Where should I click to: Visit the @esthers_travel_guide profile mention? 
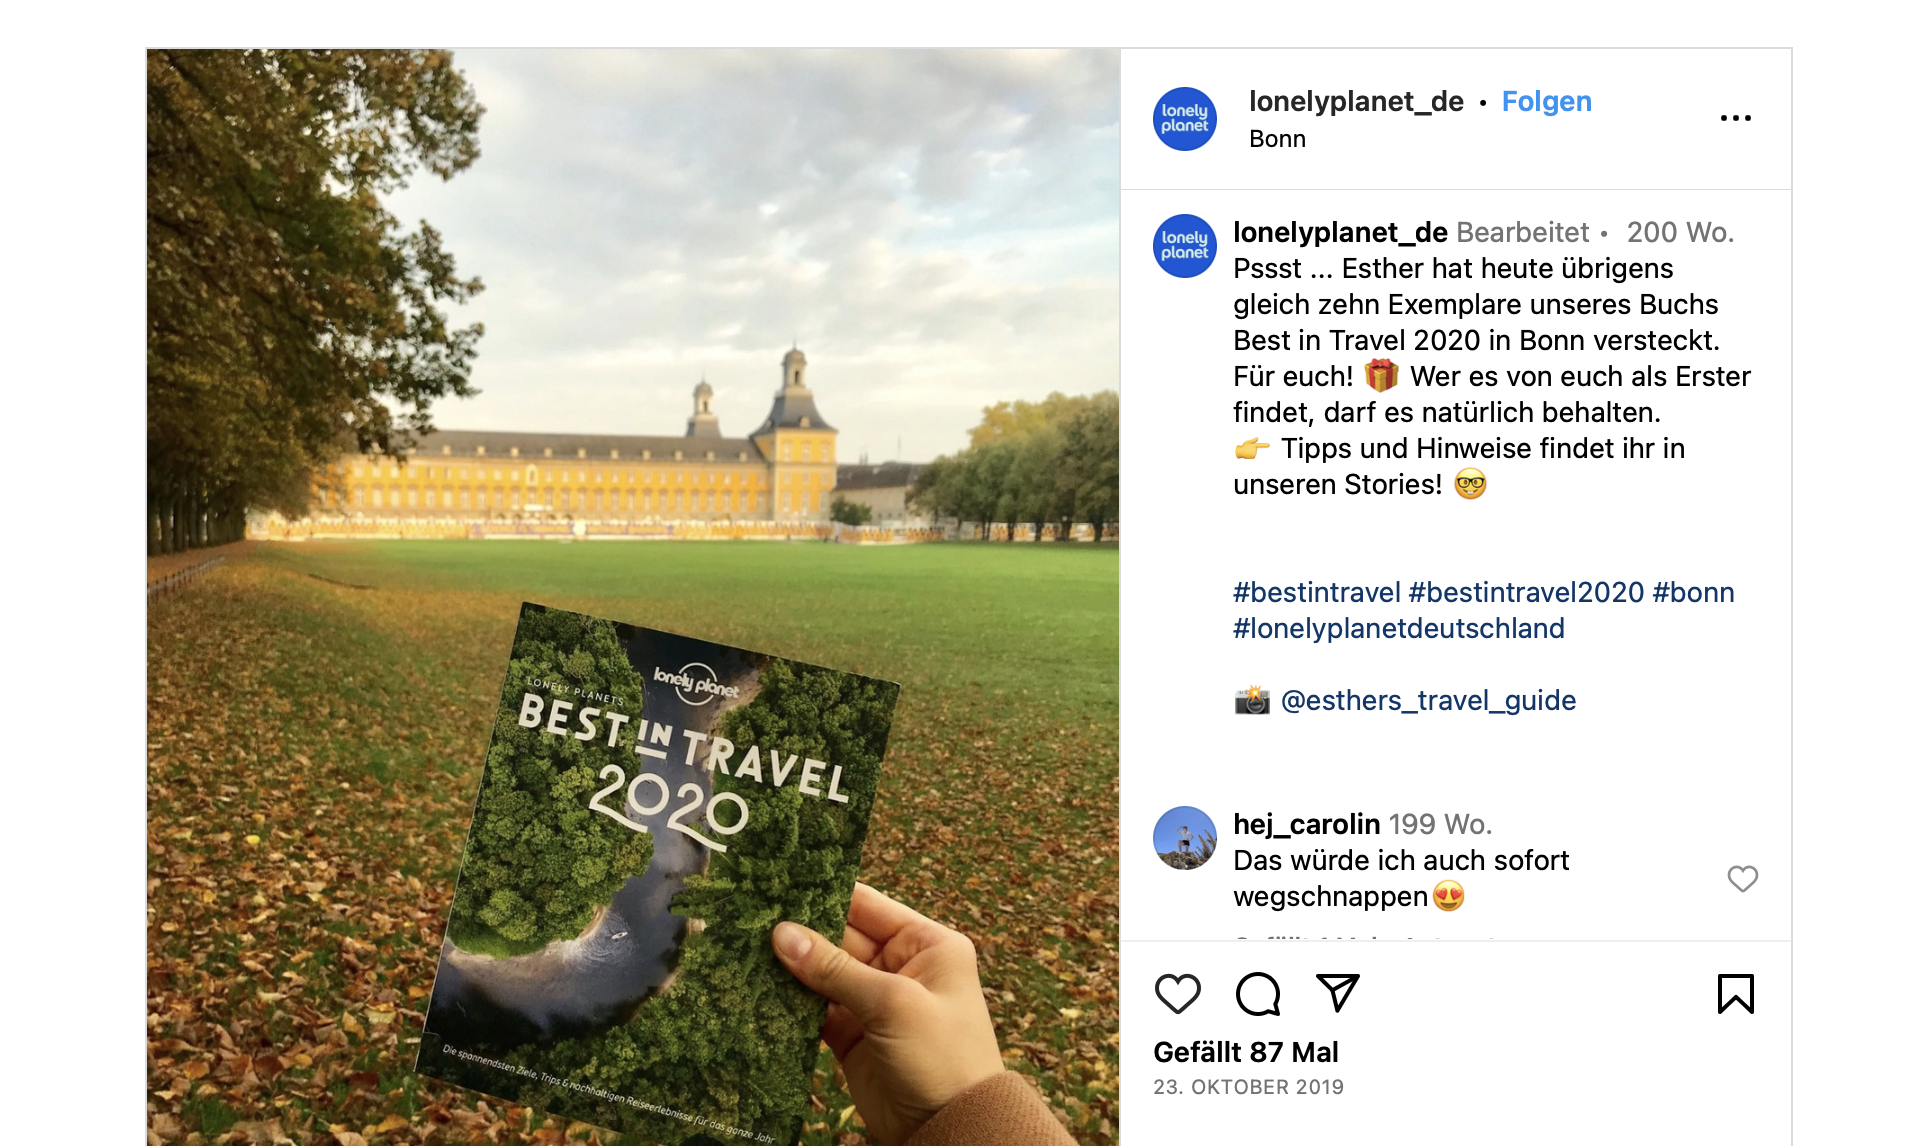coord(1428,700)
